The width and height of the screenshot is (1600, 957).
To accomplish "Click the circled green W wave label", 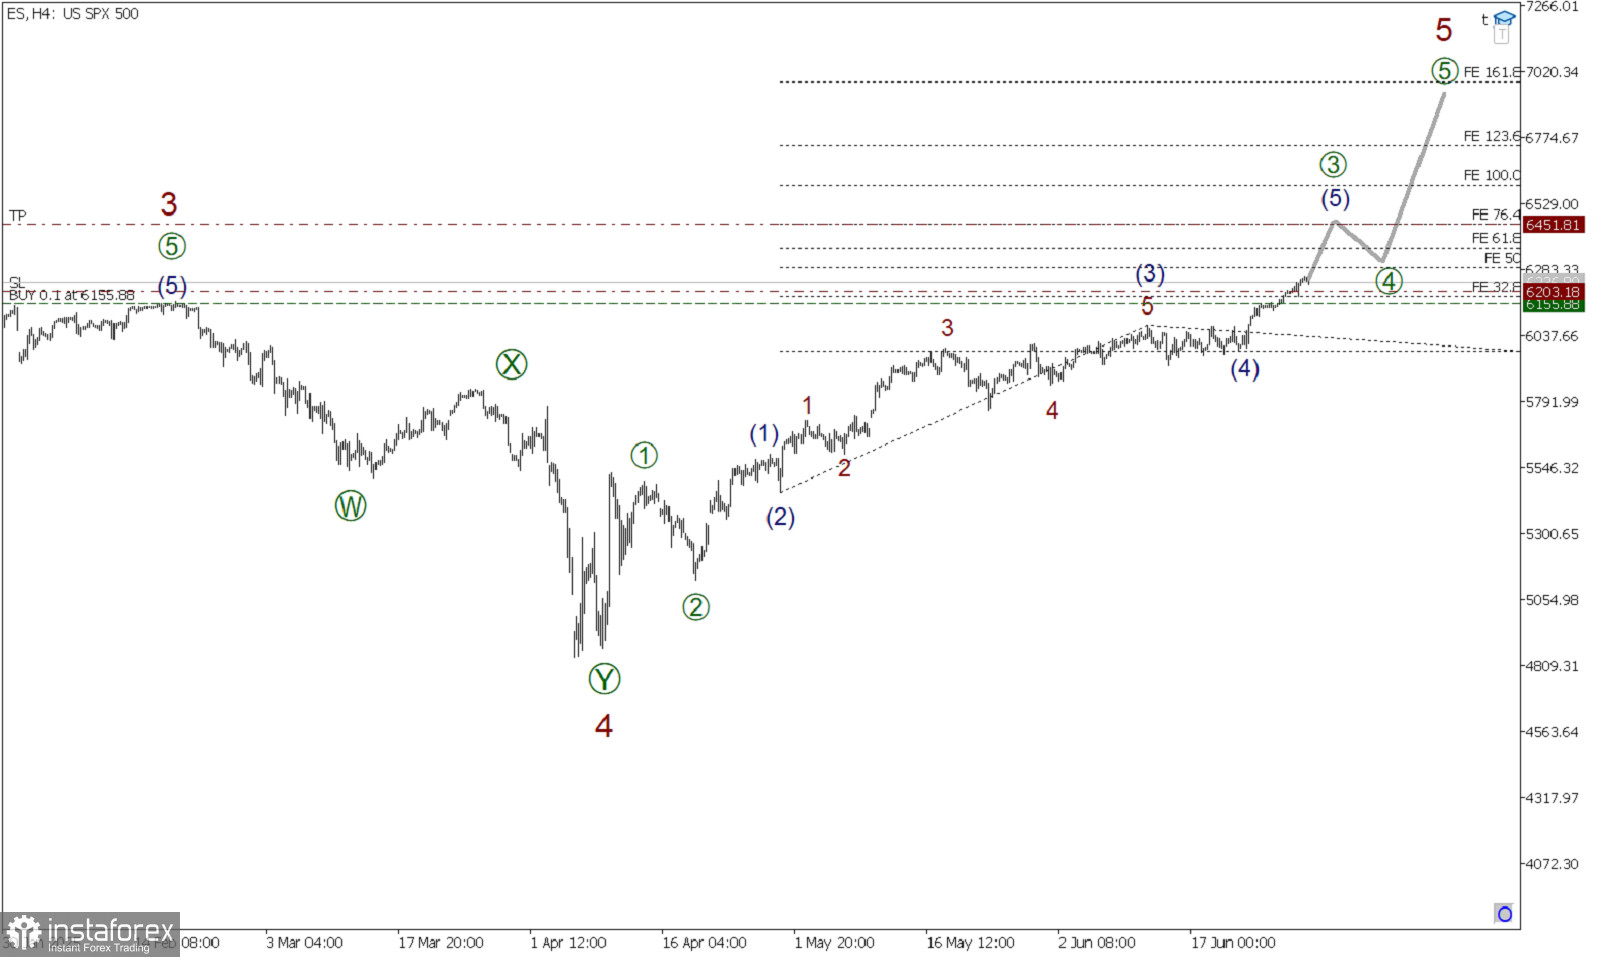I will tap(350, 506).
